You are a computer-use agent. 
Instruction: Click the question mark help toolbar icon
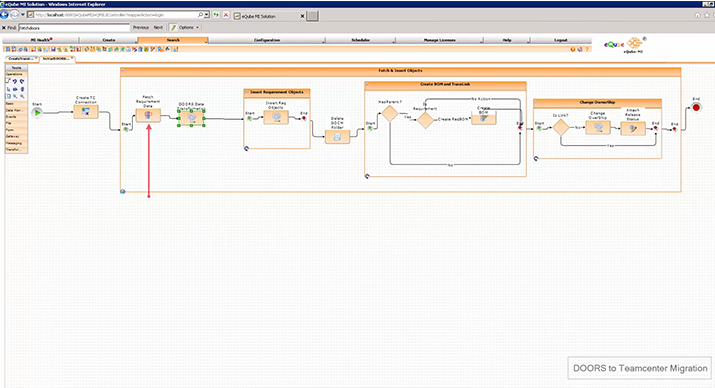click(587, 49)
